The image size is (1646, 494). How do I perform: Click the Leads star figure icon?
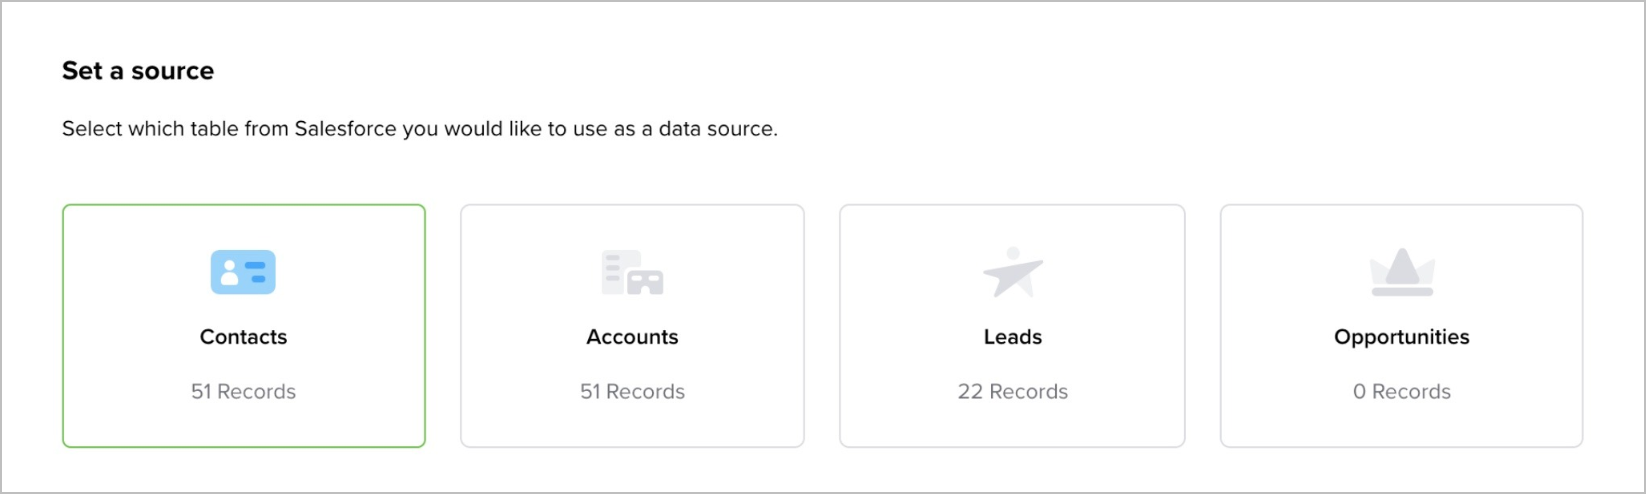[x=1012, y=272]
